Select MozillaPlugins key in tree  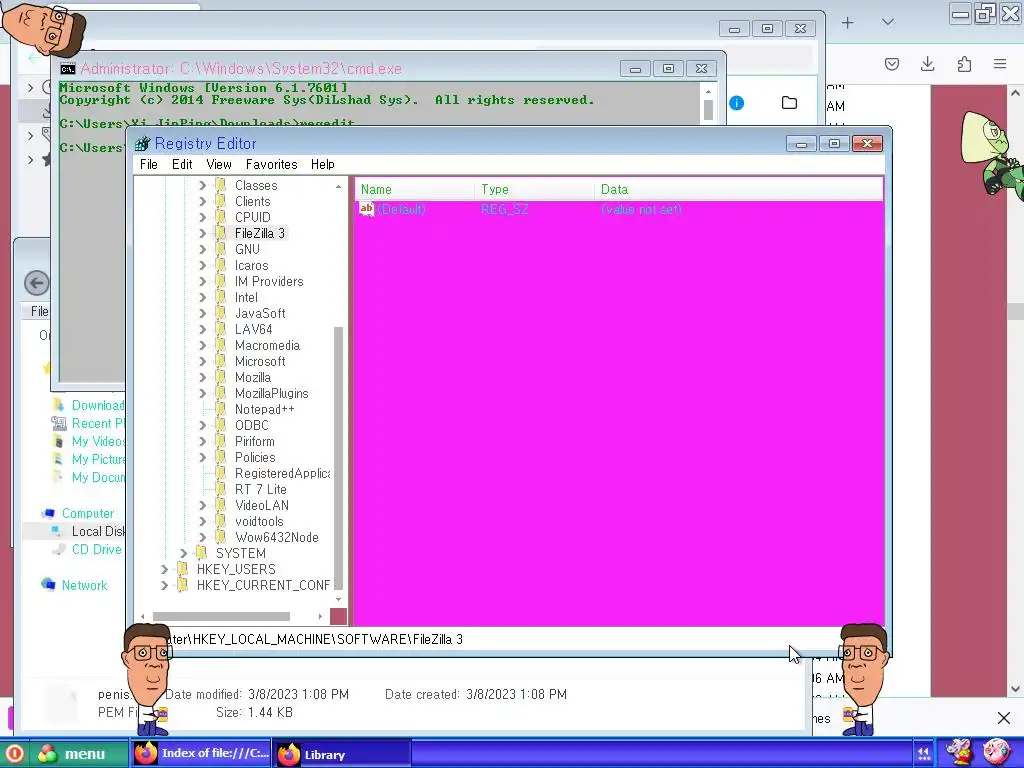click(x=272, y=393)
